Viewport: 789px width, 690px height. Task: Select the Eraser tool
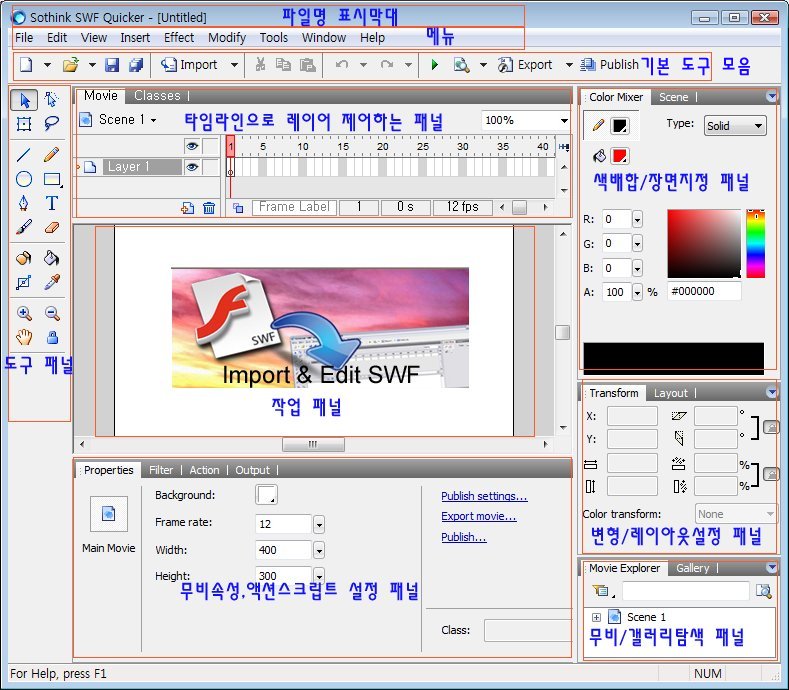[51, 227]
